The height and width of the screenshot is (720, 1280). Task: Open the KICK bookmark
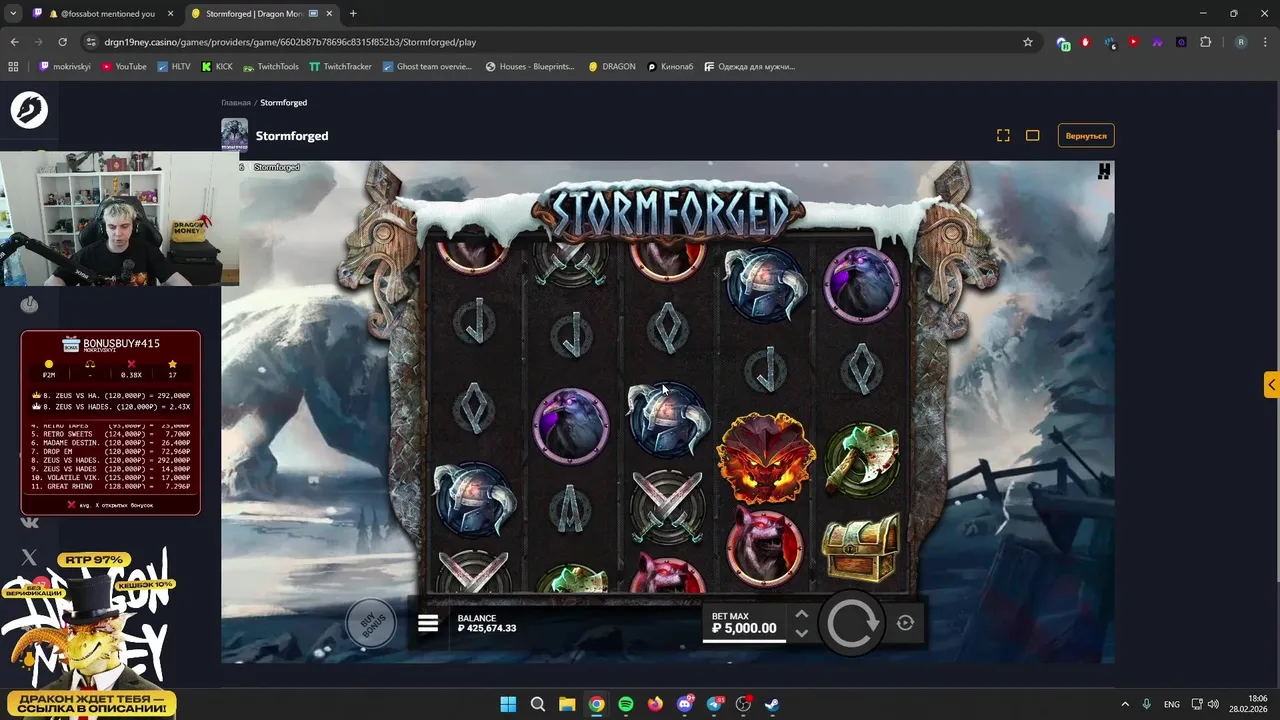pyautogui.click(x=217, y=67)
